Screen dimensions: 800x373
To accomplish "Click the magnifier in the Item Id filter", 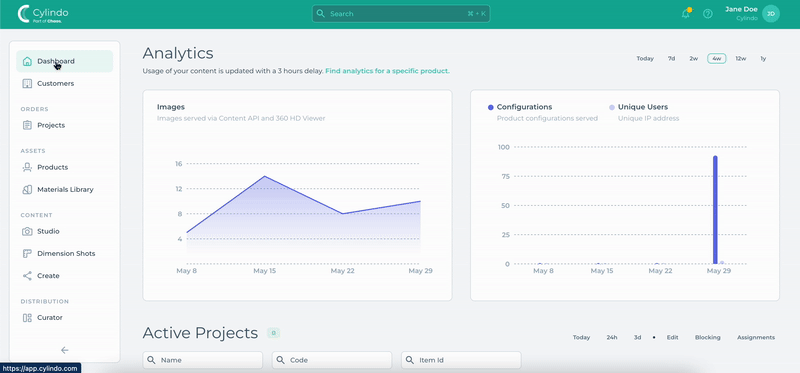I will (x=410, y=360).
